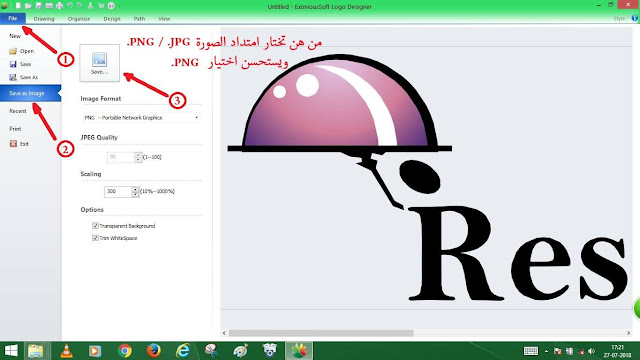The height and width of the screenshot is (360, 640).
Task: Select Save as Image in the sidebar
Action: [30, 93]
